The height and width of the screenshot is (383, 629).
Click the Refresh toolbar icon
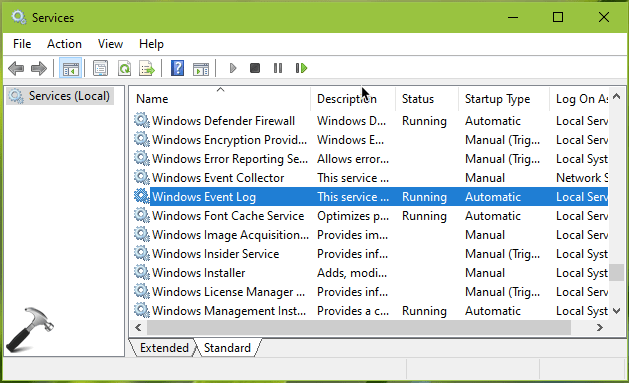point(124,68)
